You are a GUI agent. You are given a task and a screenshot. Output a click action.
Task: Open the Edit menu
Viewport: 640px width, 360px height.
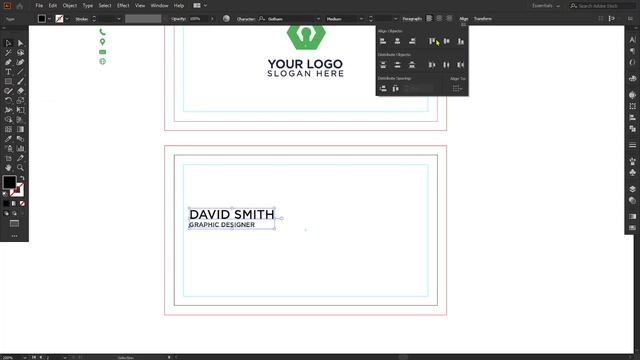coord(53,6)
